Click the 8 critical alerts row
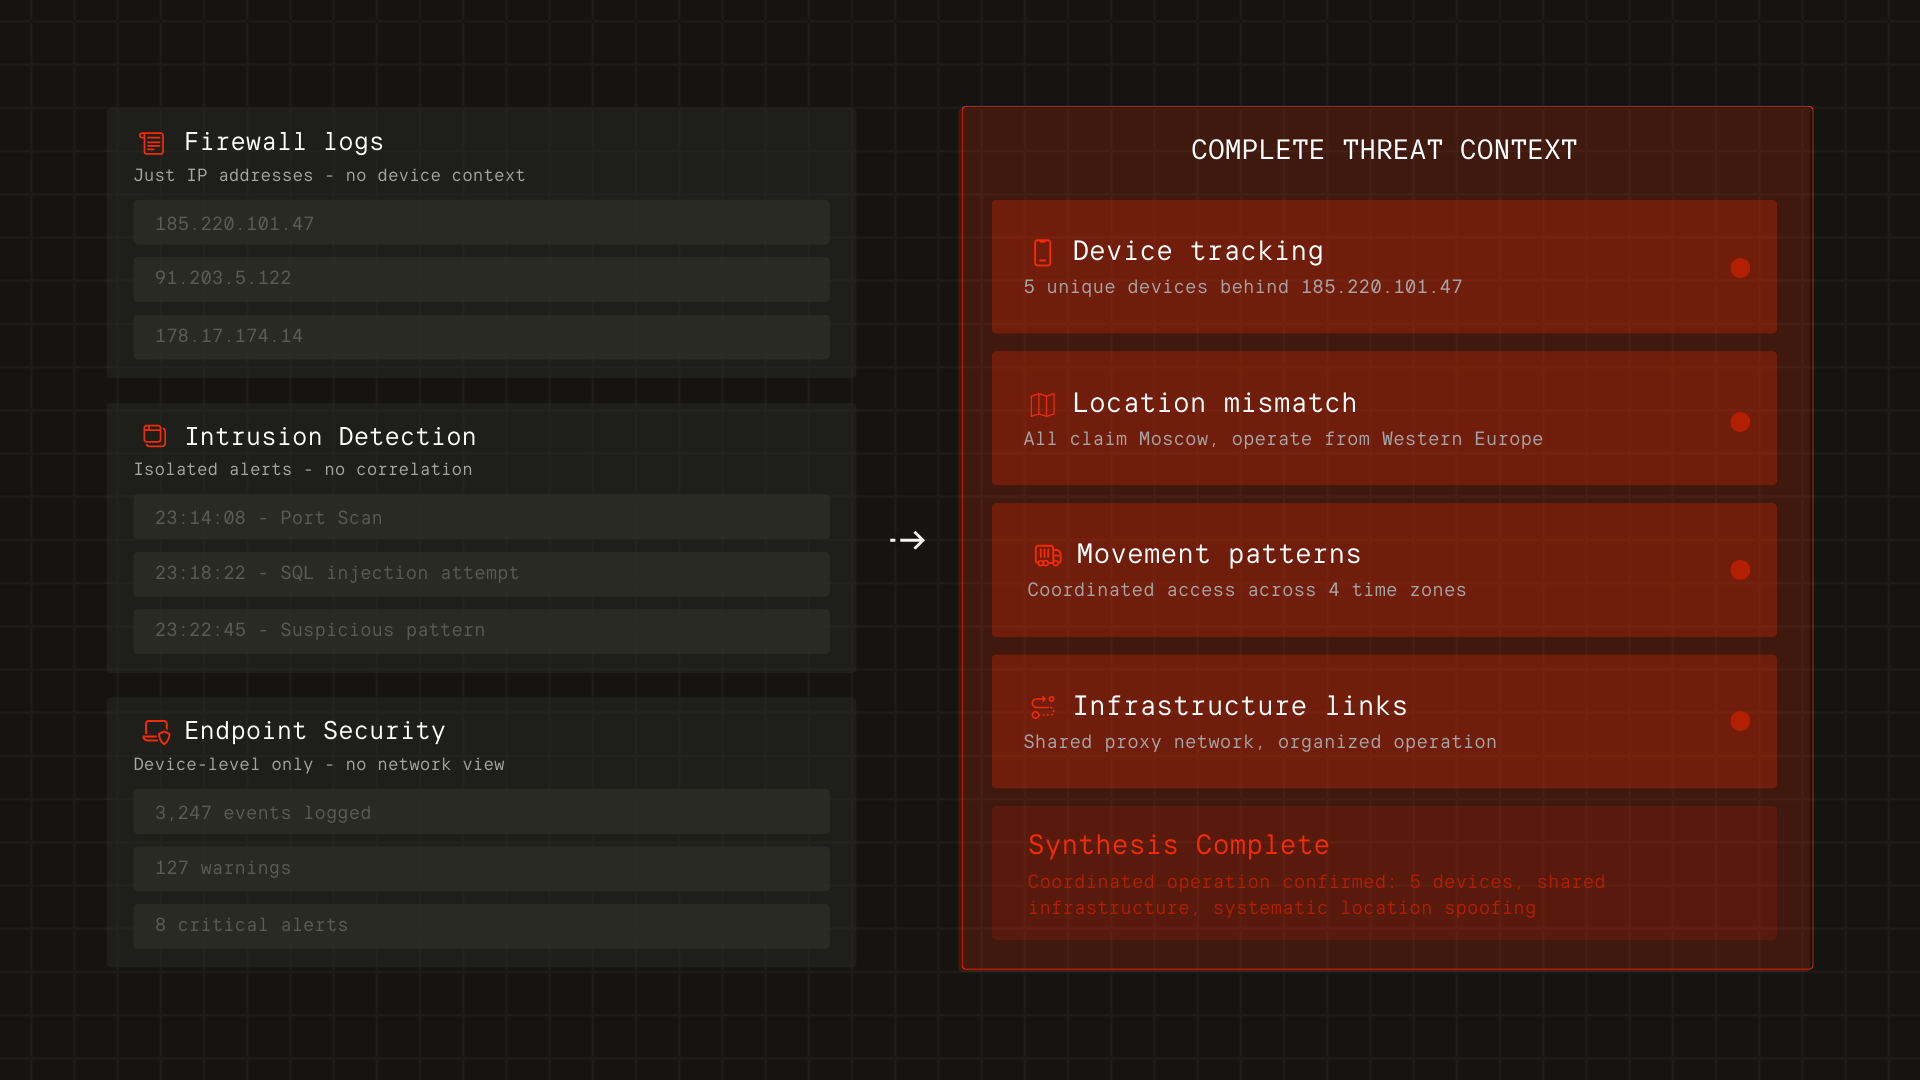The image size is (1920, 1080). [x=481, y=926]
